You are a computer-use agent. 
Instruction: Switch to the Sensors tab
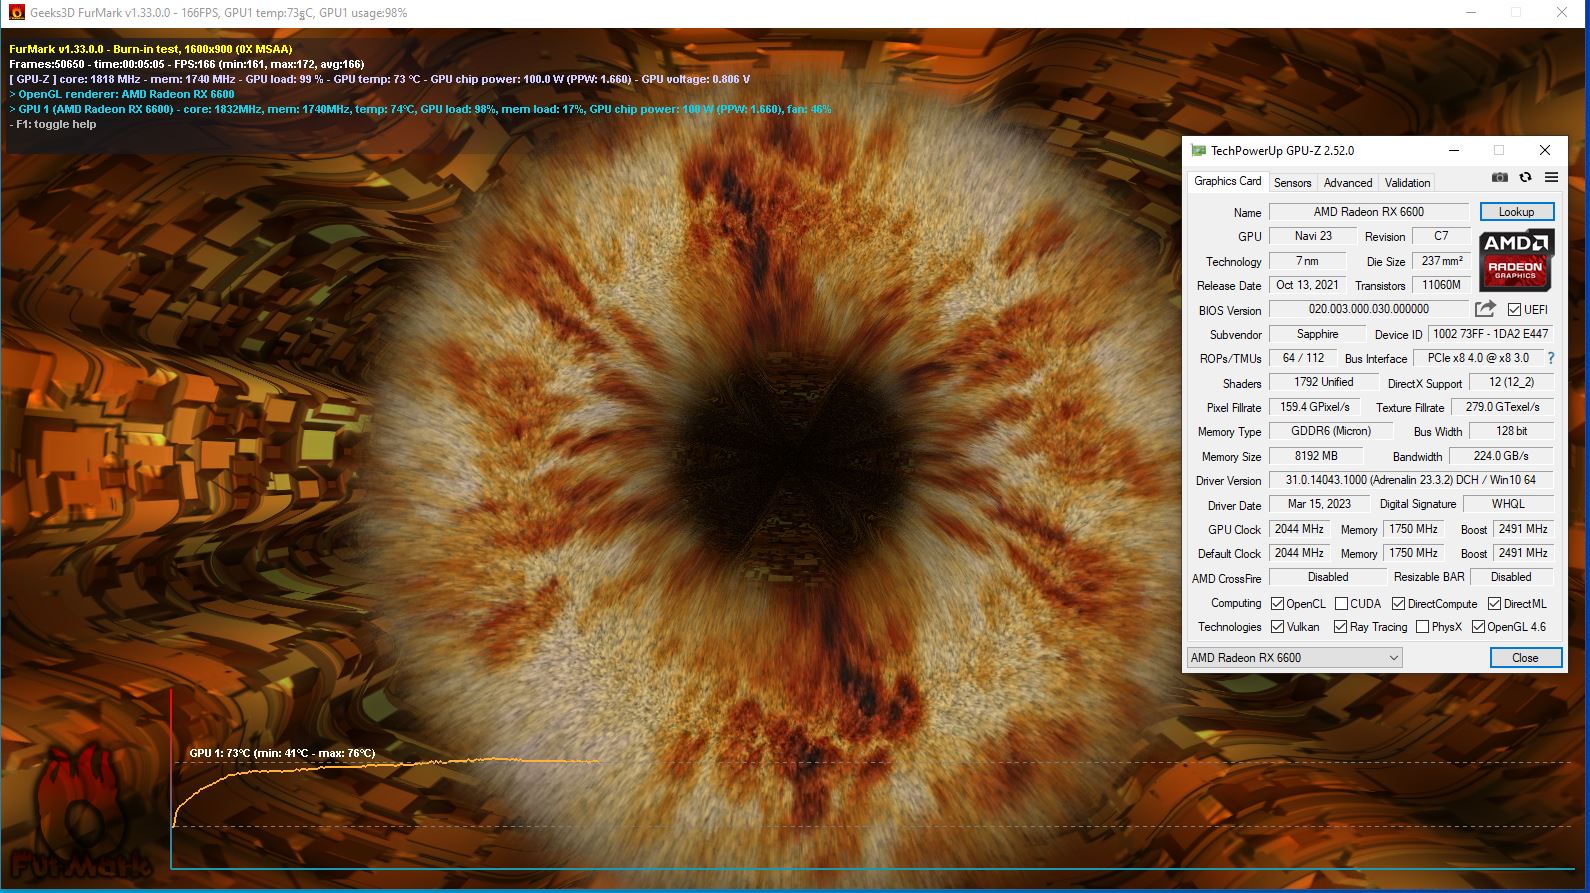[1292, 183]
